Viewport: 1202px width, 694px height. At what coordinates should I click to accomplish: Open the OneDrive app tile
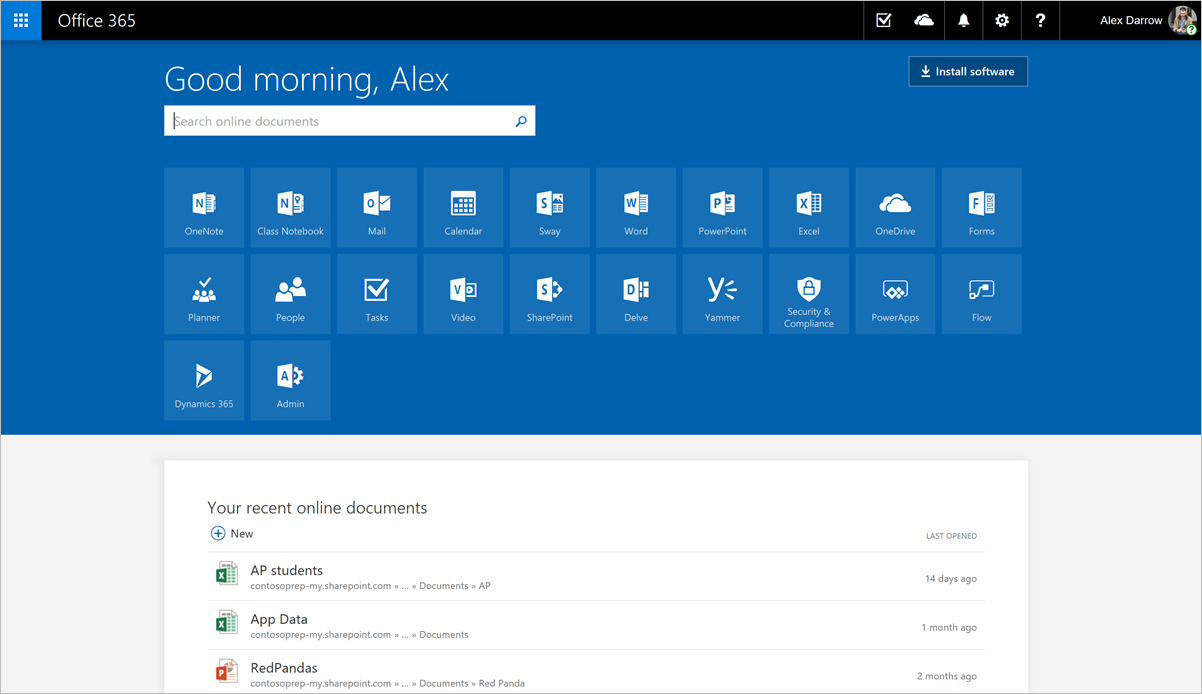point(895,208)
